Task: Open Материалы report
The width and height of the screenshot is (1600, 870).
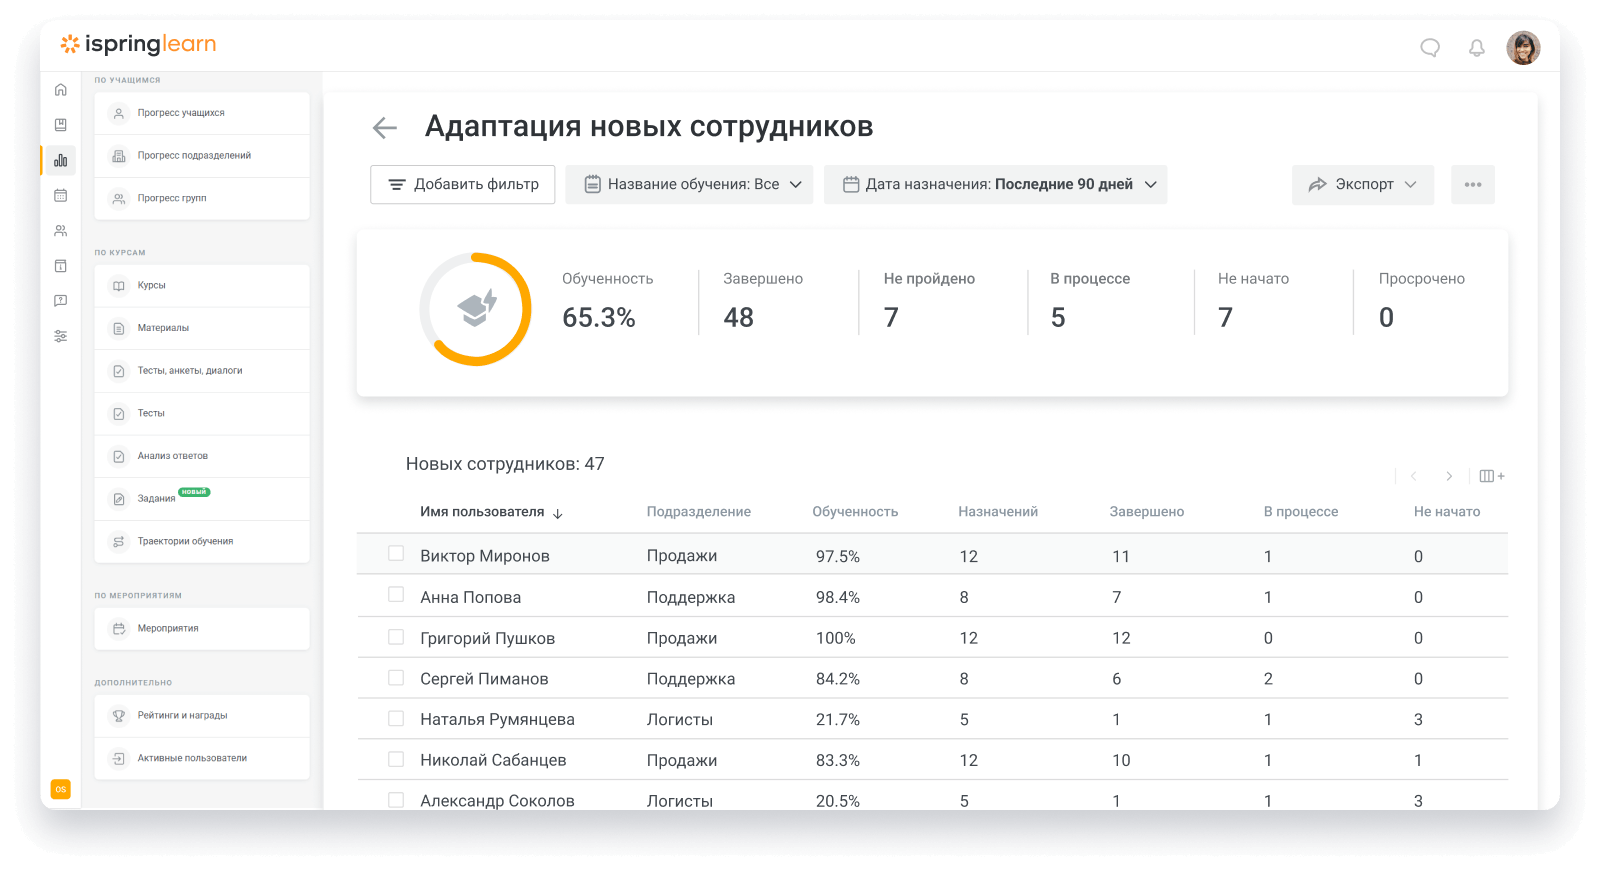Action: coord(202,328)
